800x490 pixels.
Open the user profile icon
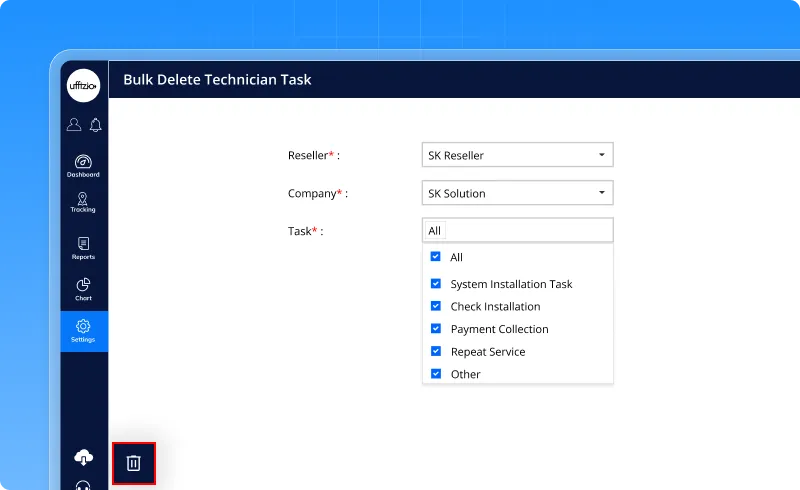(74, 125)
